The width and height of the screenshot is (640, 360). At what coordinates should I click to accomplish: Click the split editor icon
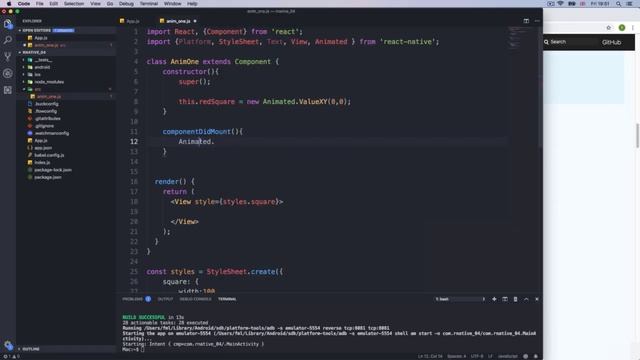(x=526, y=21)
